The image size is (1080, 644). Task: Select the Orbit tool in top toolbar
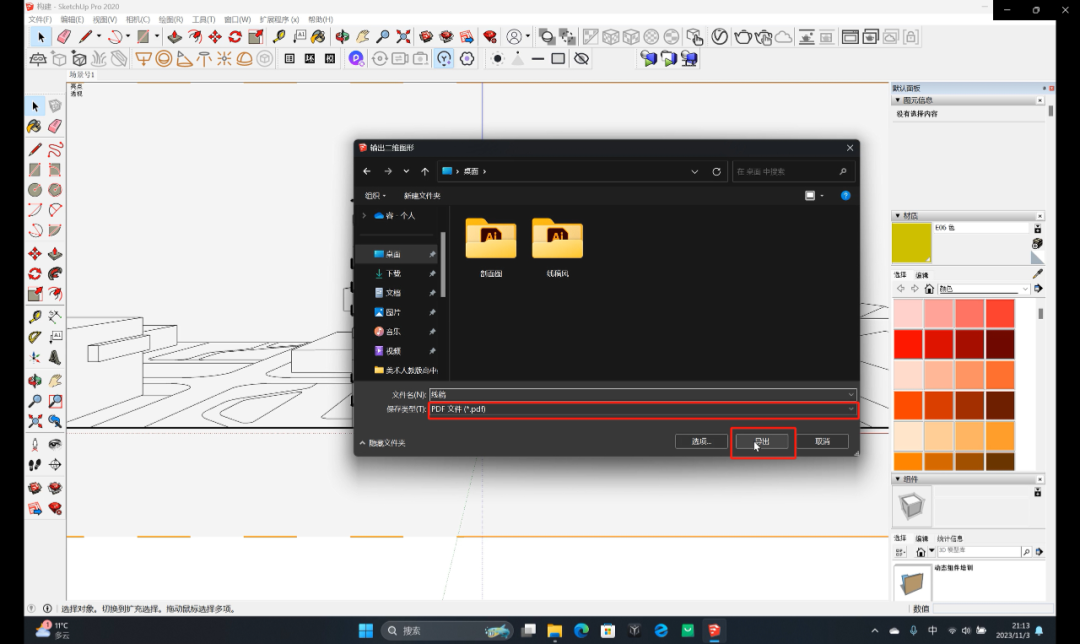tap(342, 37)
